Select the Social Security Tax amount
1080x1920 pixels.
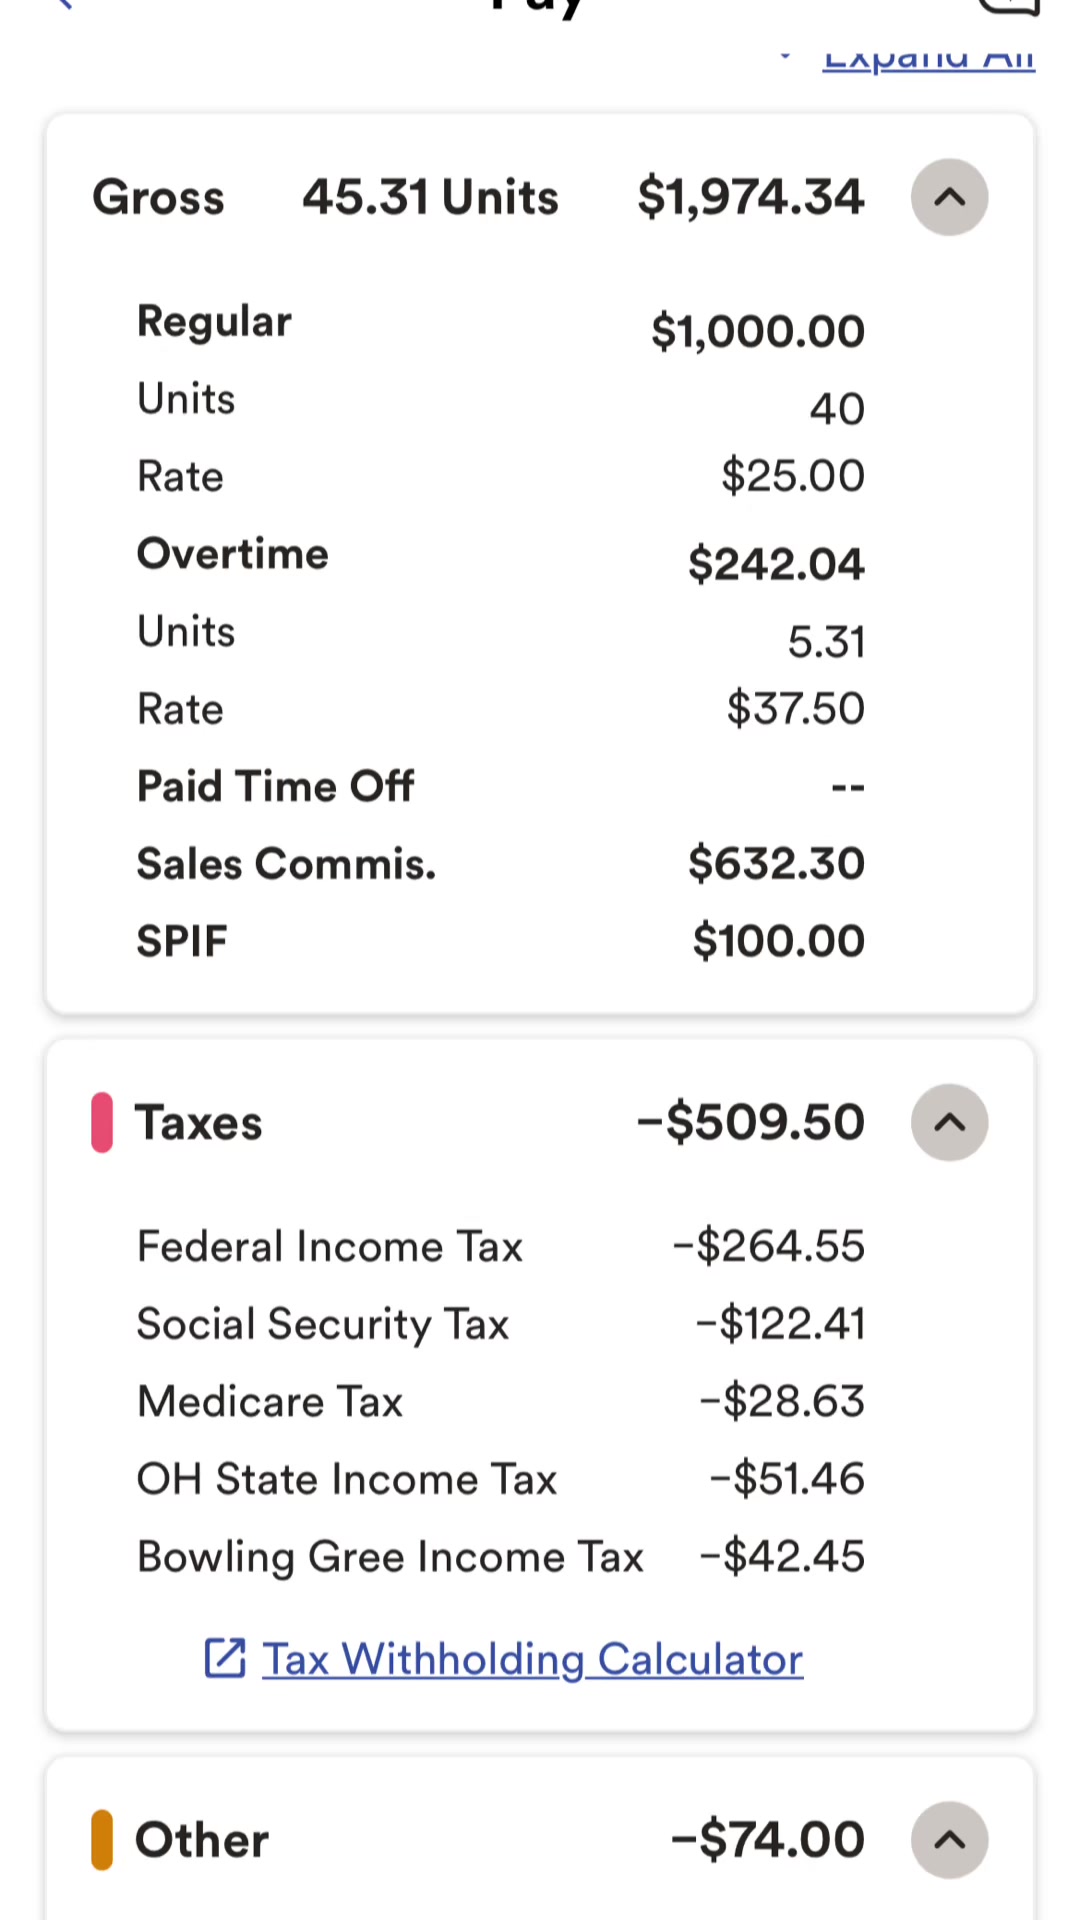780,1324
